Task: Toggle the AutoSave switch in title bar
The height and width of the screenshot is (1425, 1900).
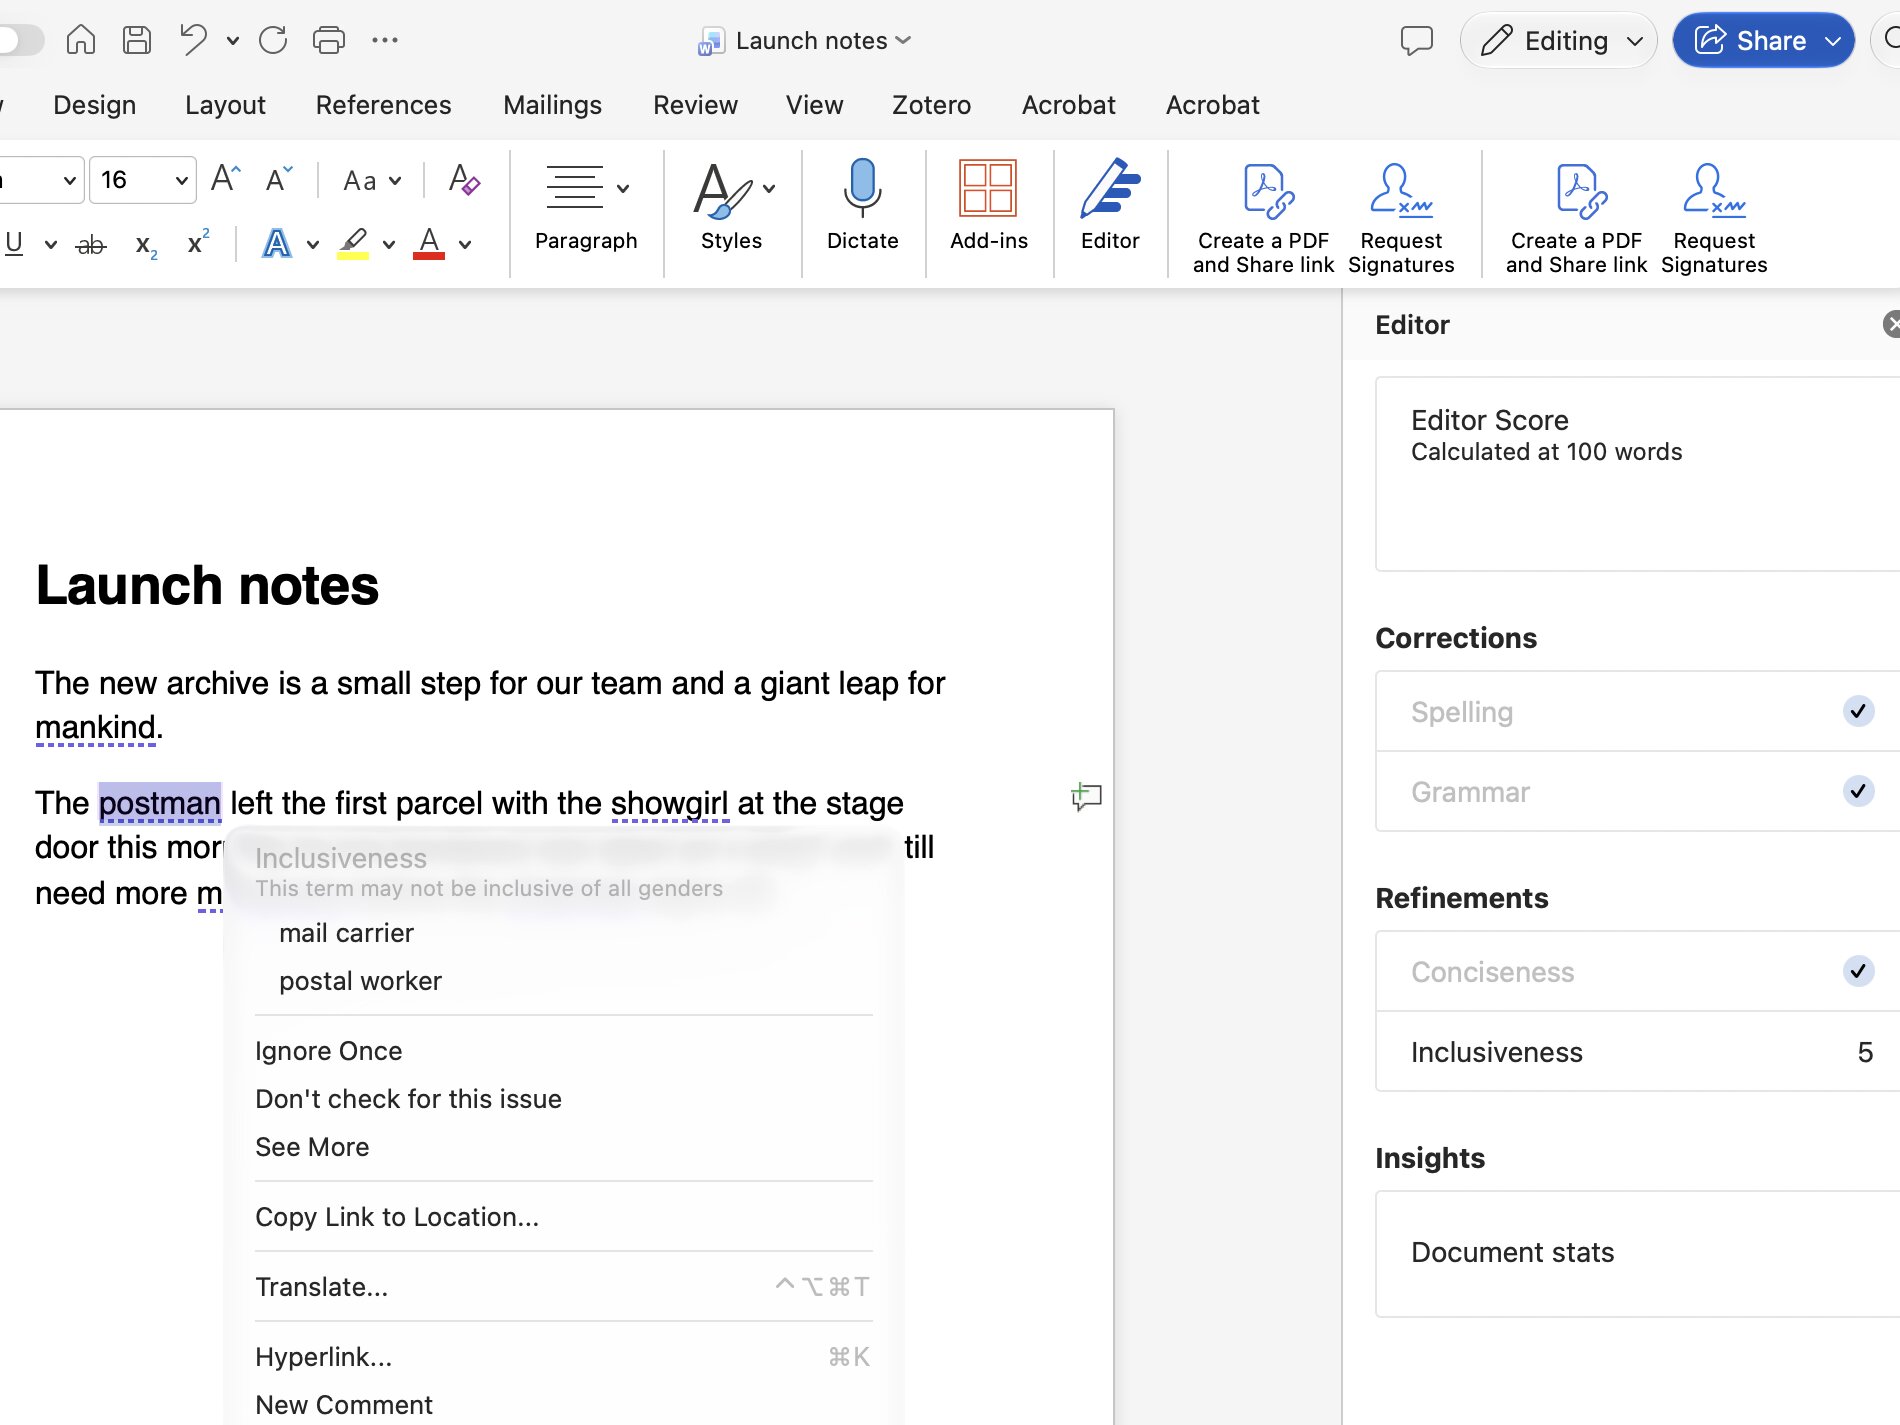Action: click(x=20, y=40)
